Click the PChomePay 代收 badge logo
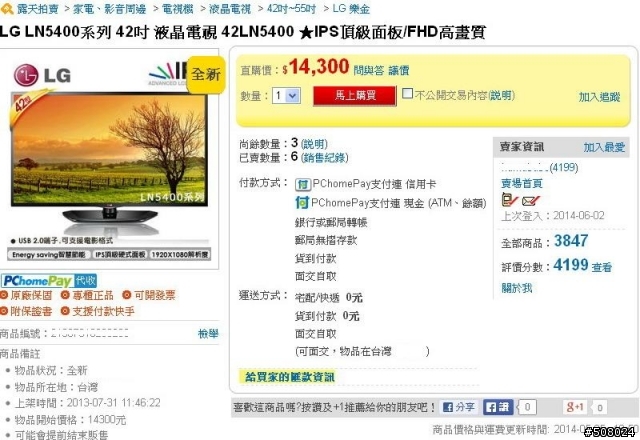This screenshot has width=640, height=440. pyautogui.click(x=49, y=281)
